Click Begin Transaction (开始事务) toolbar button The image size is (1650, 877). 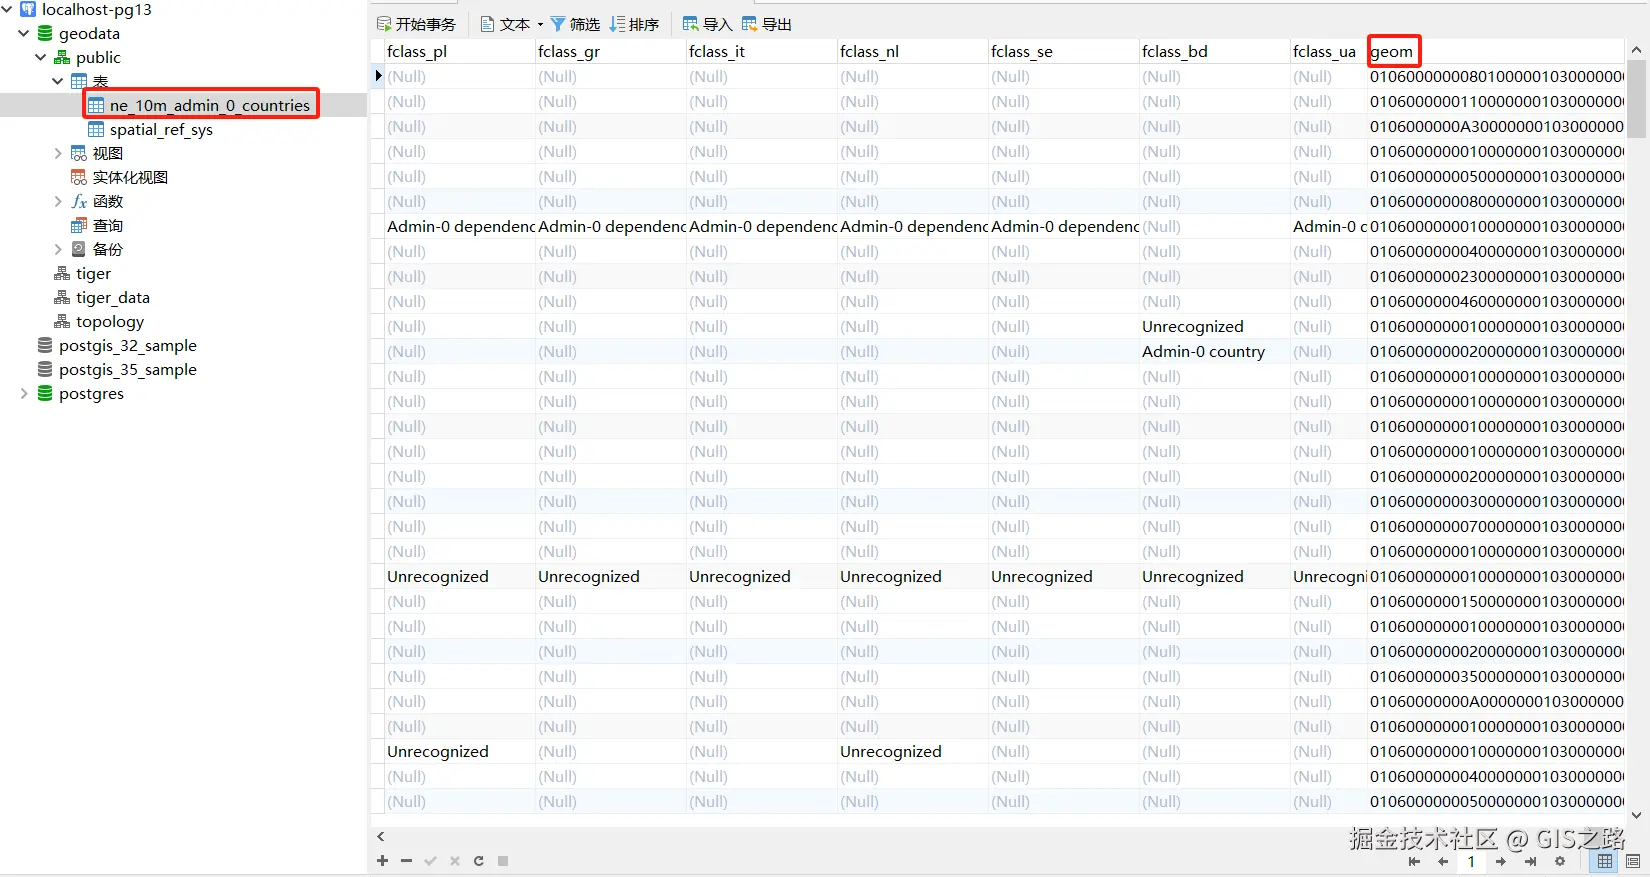tap(416, 24)
